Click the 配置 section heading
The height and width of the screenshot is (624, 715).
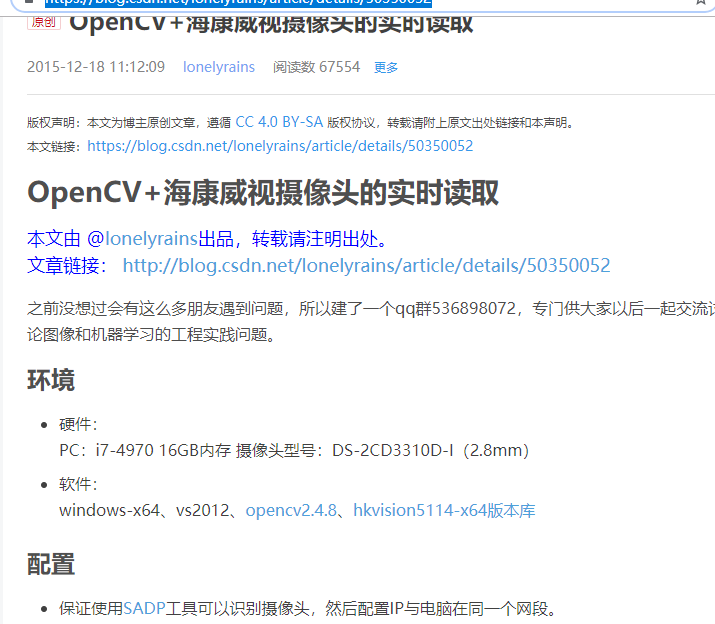click(x=51, y=564)
